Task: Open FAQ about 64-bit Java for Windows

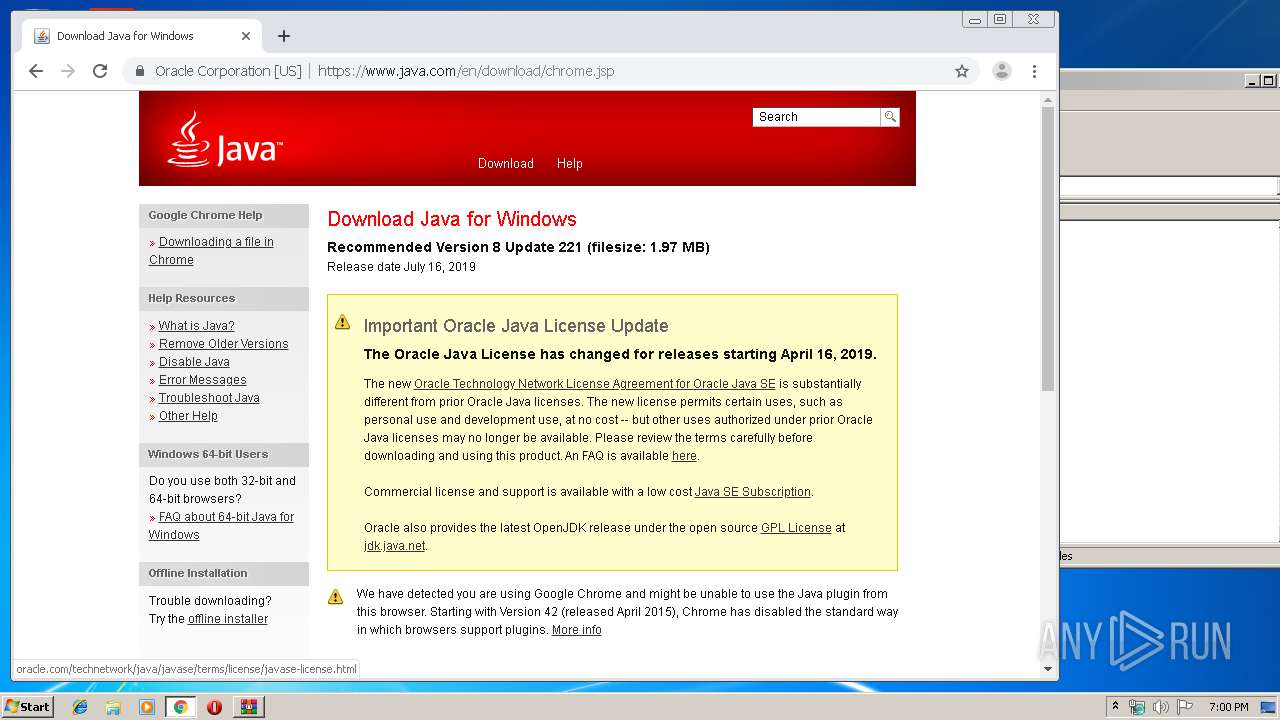Action: (221, 526)
